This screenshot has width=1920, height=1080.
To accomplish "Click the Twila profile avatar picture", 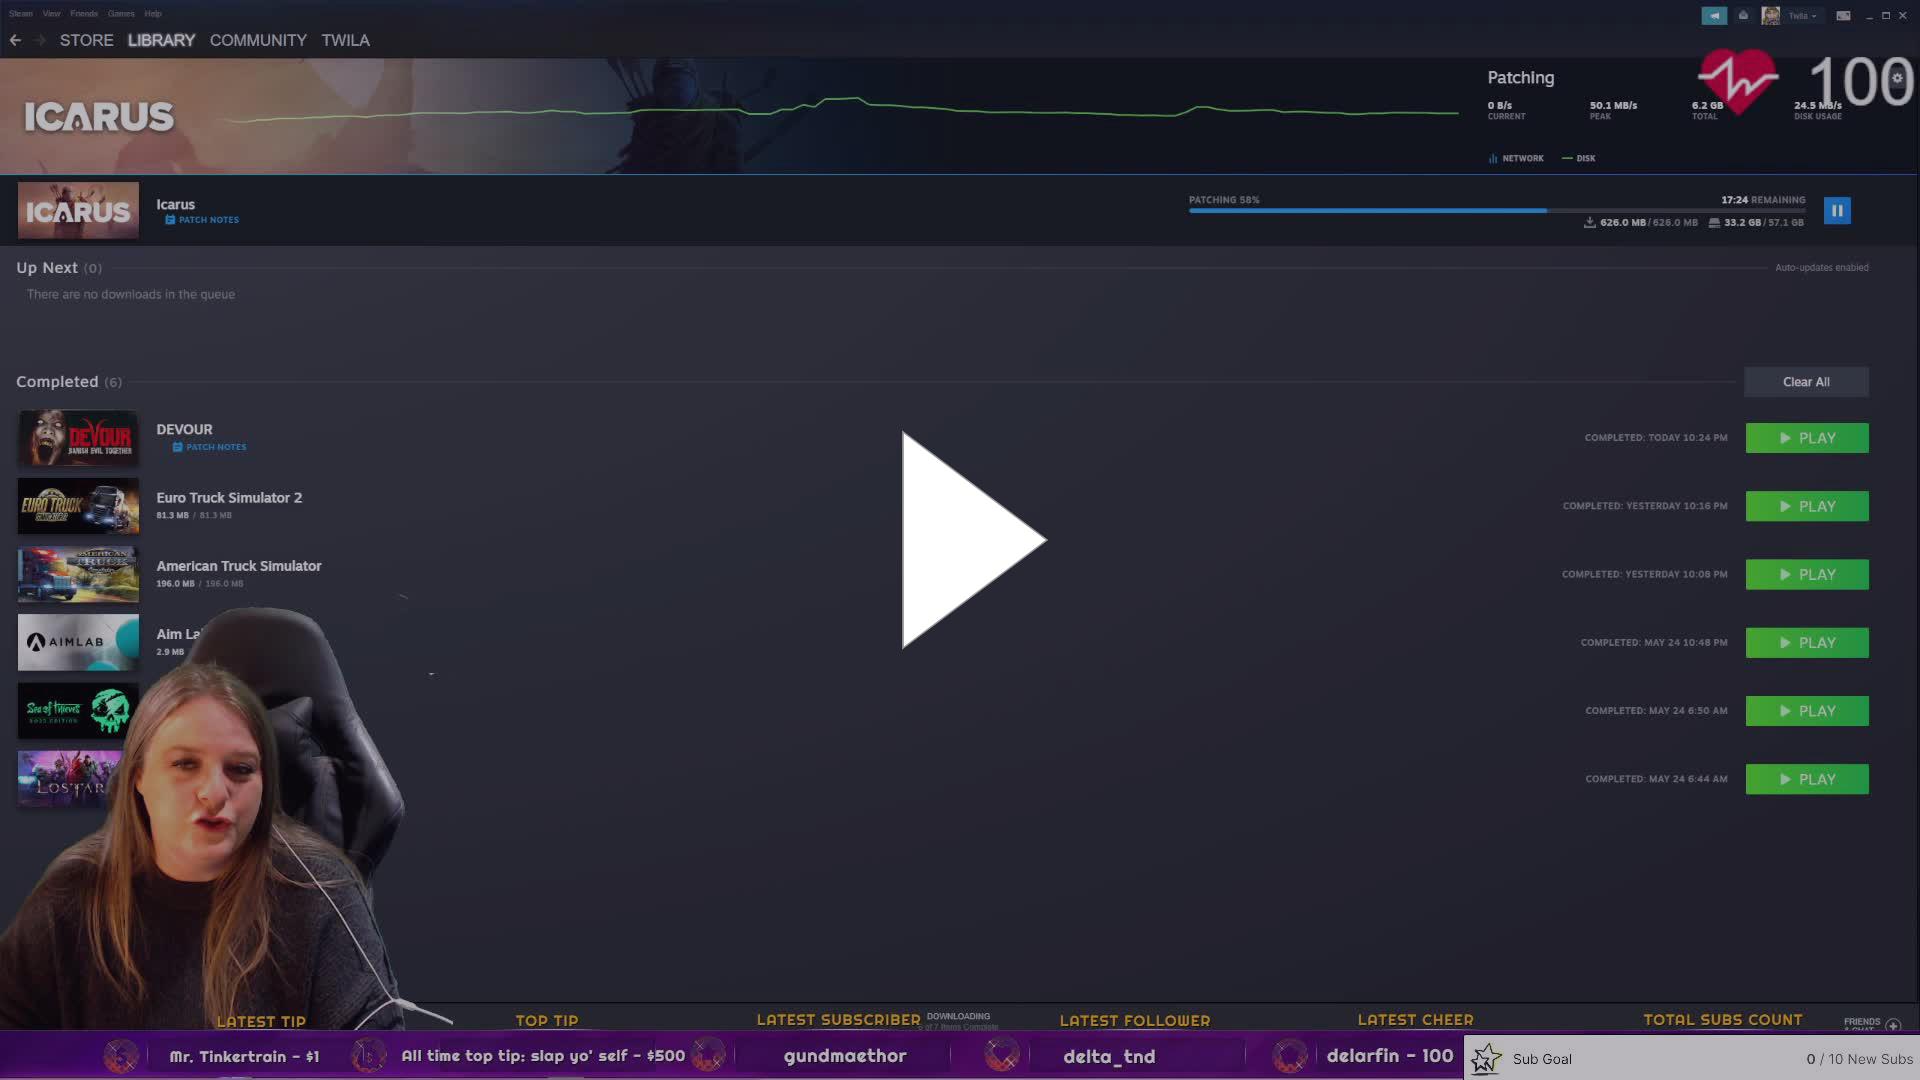I will pyautogui.click(x=1770, y=15).
